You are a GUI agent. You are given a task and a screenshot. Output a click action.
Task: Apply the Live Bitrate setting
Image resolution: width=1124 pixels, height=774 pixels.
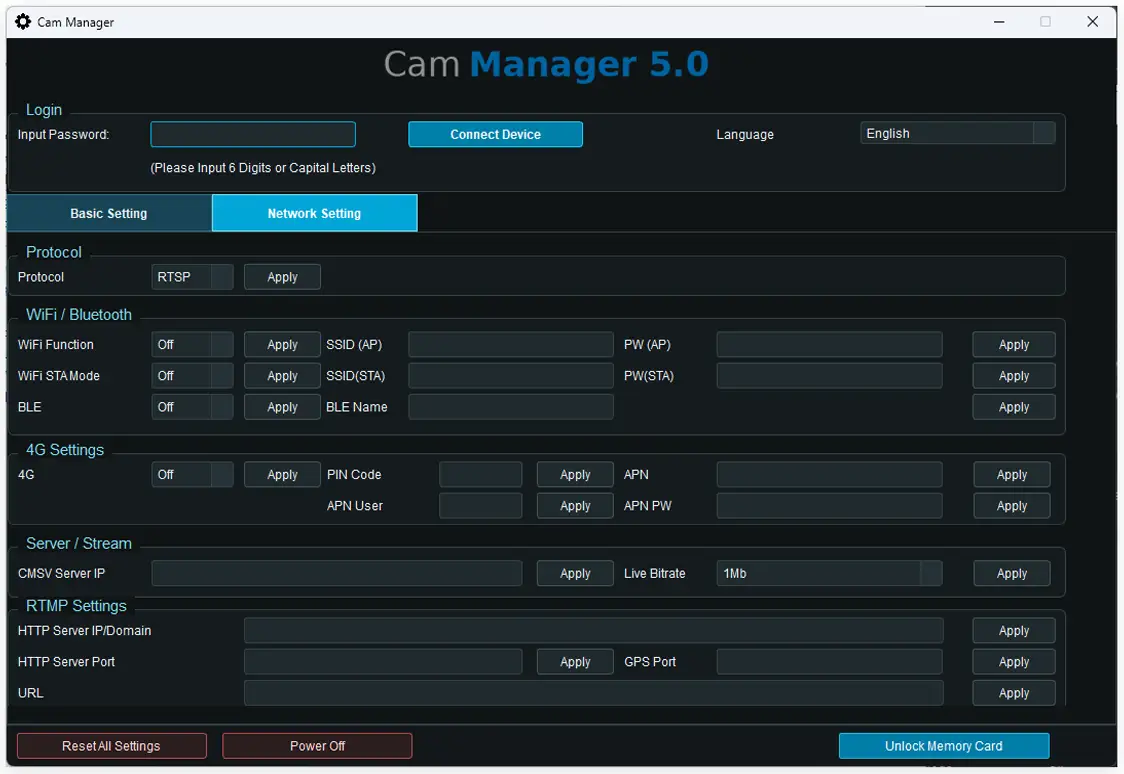(1011, 573)
